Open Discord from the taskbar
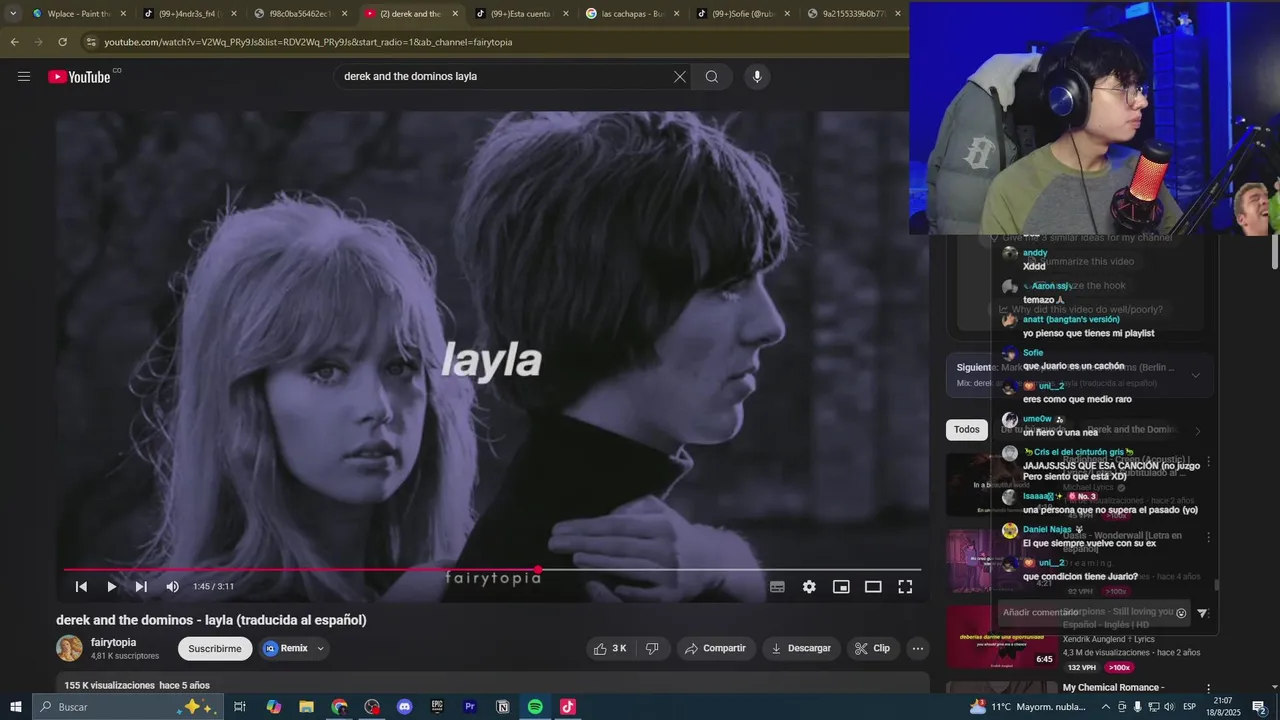1280x720 pixels. point(404,707)
